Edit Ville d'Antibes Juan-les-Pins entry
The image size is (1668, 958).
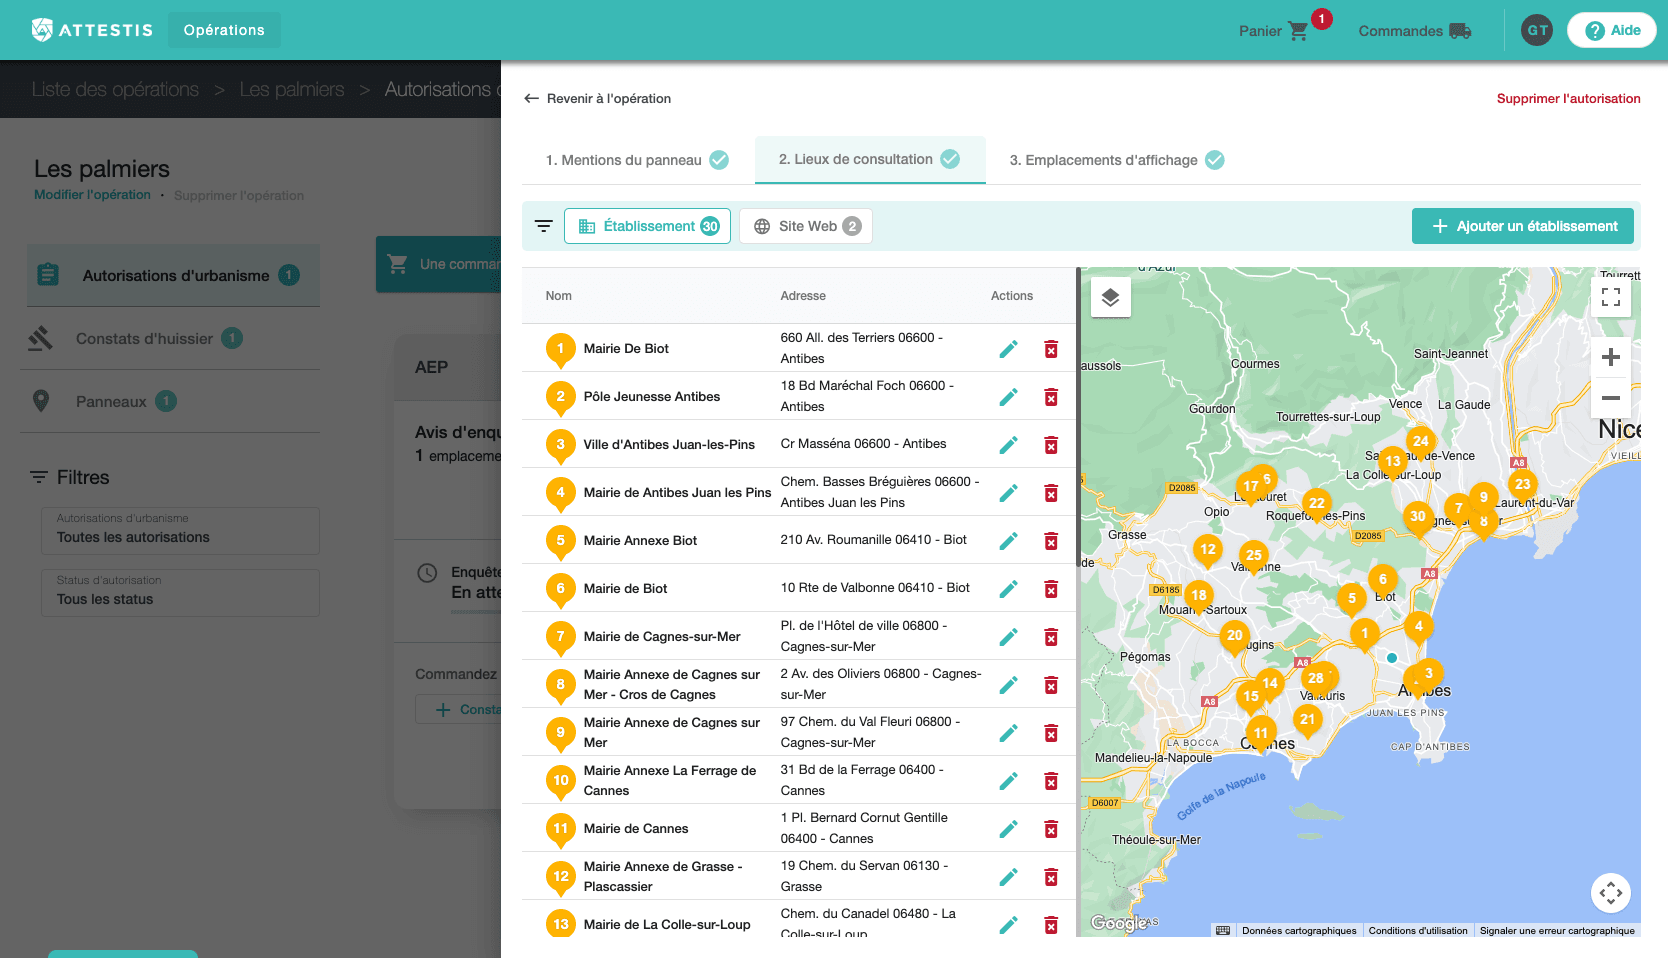(x=1008, y=445)
